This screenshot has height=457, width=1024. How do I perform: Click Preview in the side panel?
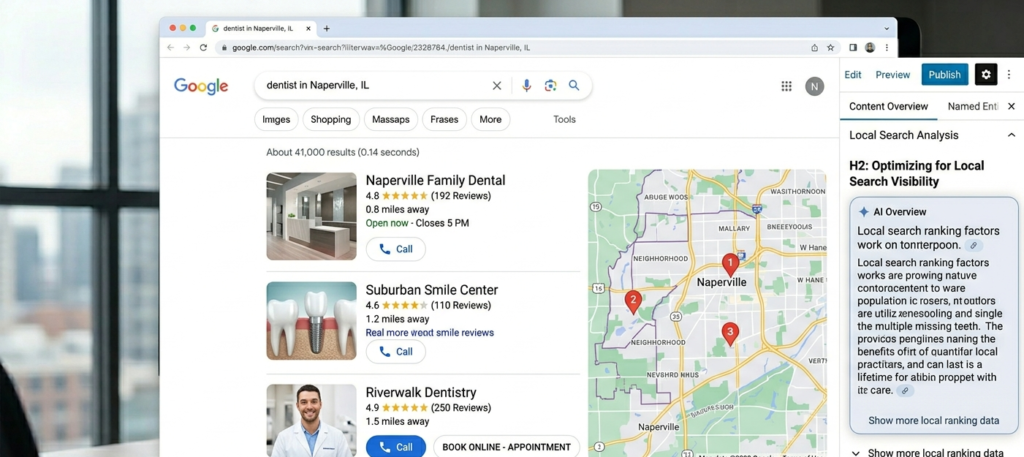coord(893,74)
